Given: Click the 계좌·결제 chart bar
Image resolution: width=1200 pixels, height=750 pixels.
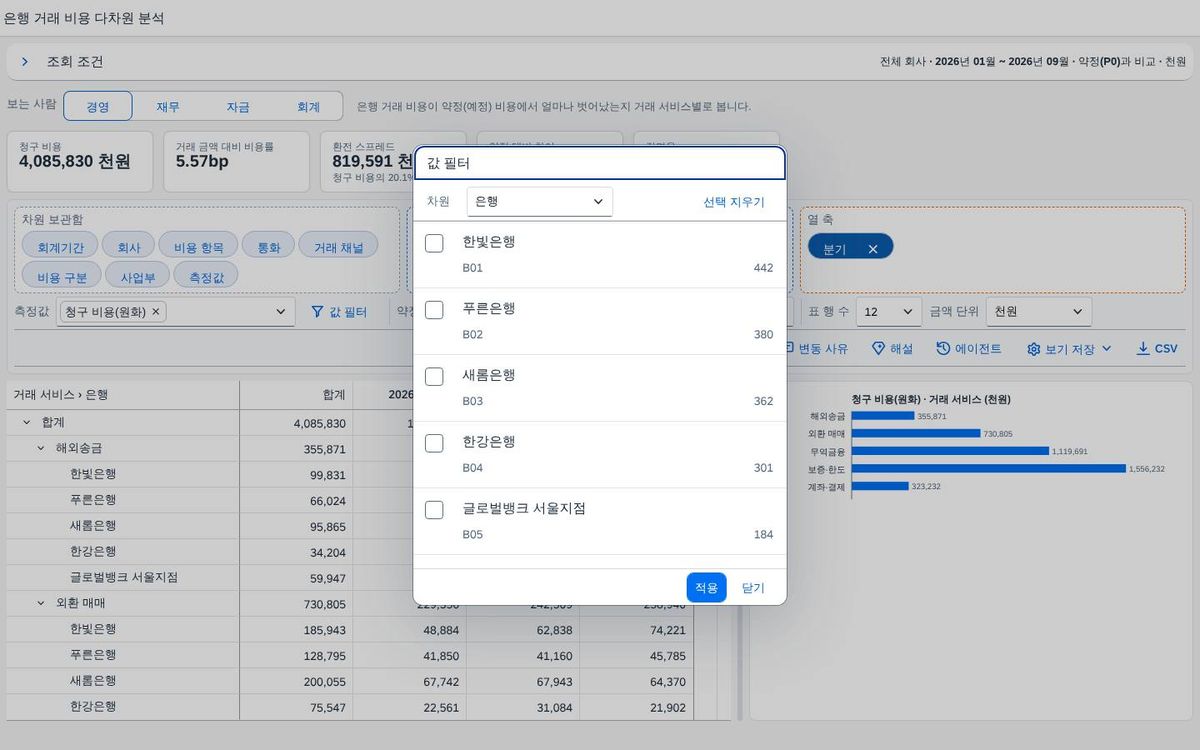Looking at the screenshot, I should coord(879,486).
